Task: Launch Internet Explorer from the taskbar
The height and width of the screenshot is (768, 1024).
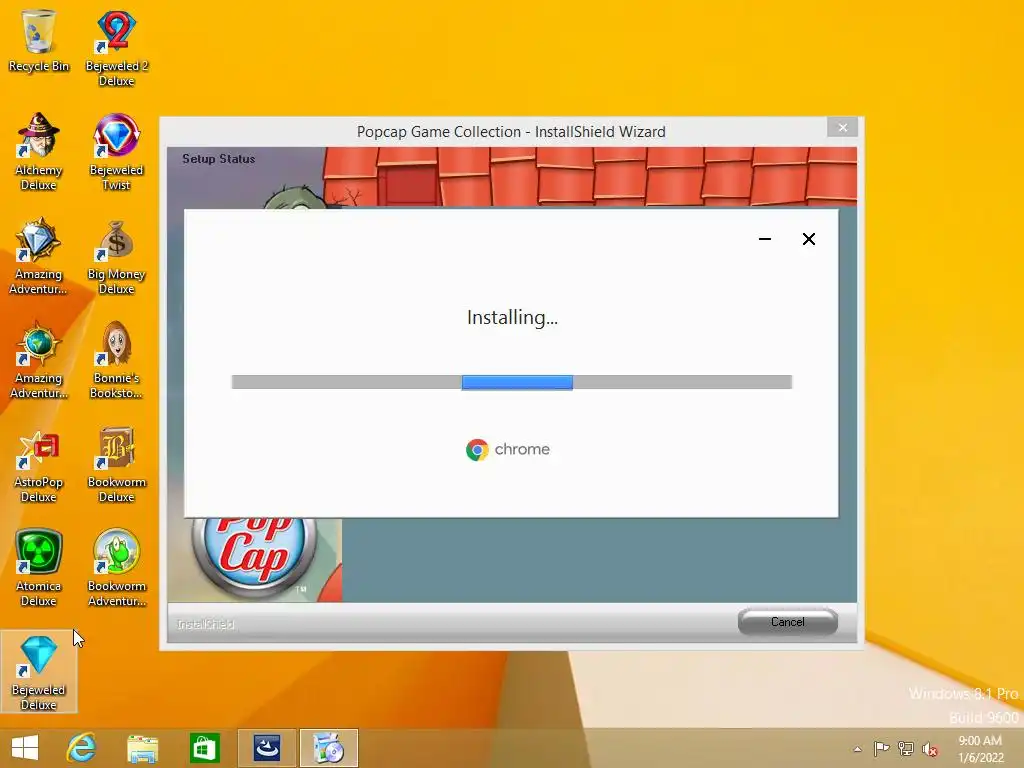Action: click(81, 748)
